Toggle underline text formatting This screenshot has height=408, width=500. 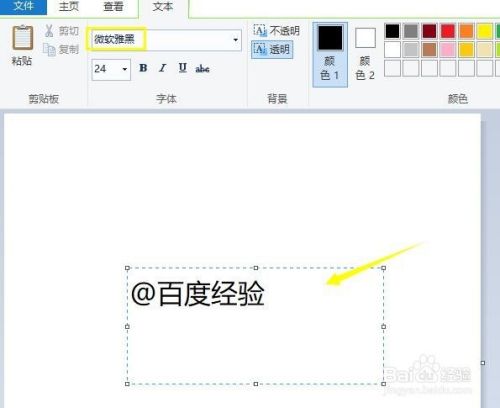182,68
